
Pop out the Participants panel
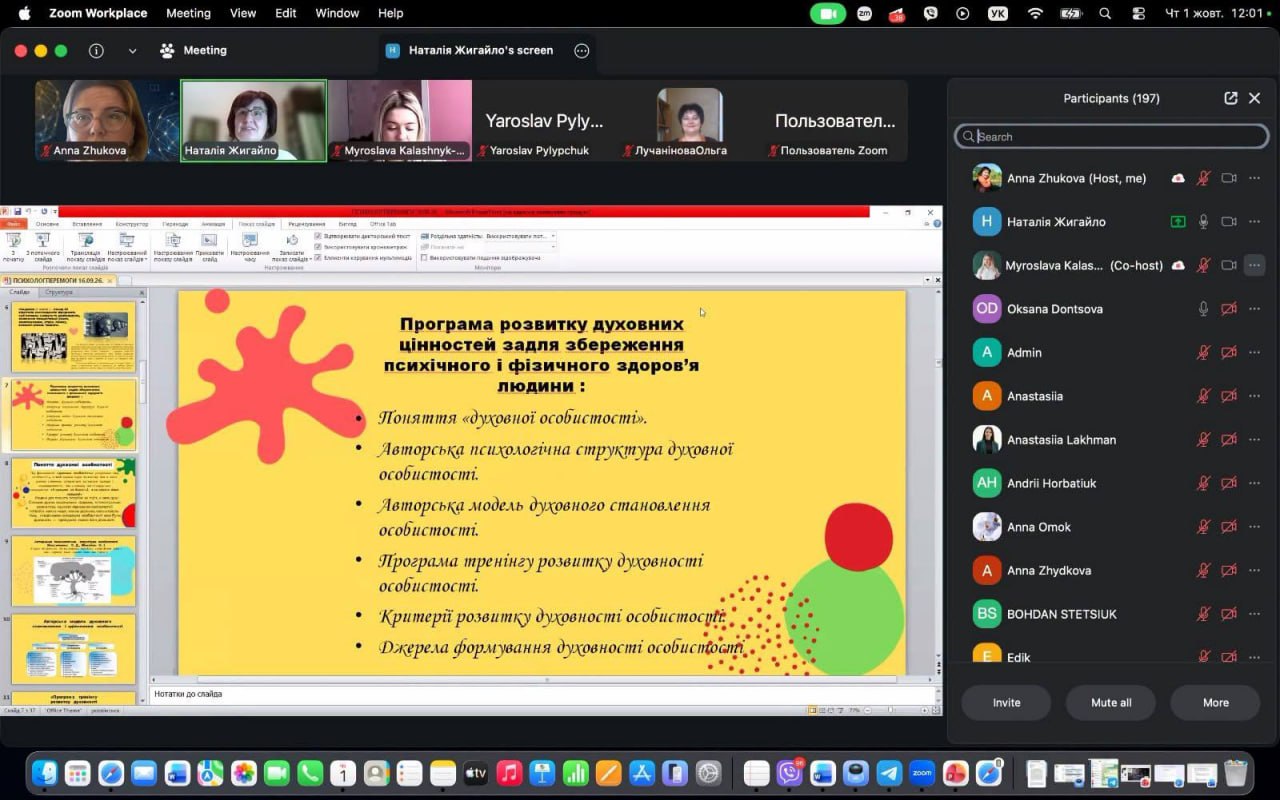(x=1230, y=98)
